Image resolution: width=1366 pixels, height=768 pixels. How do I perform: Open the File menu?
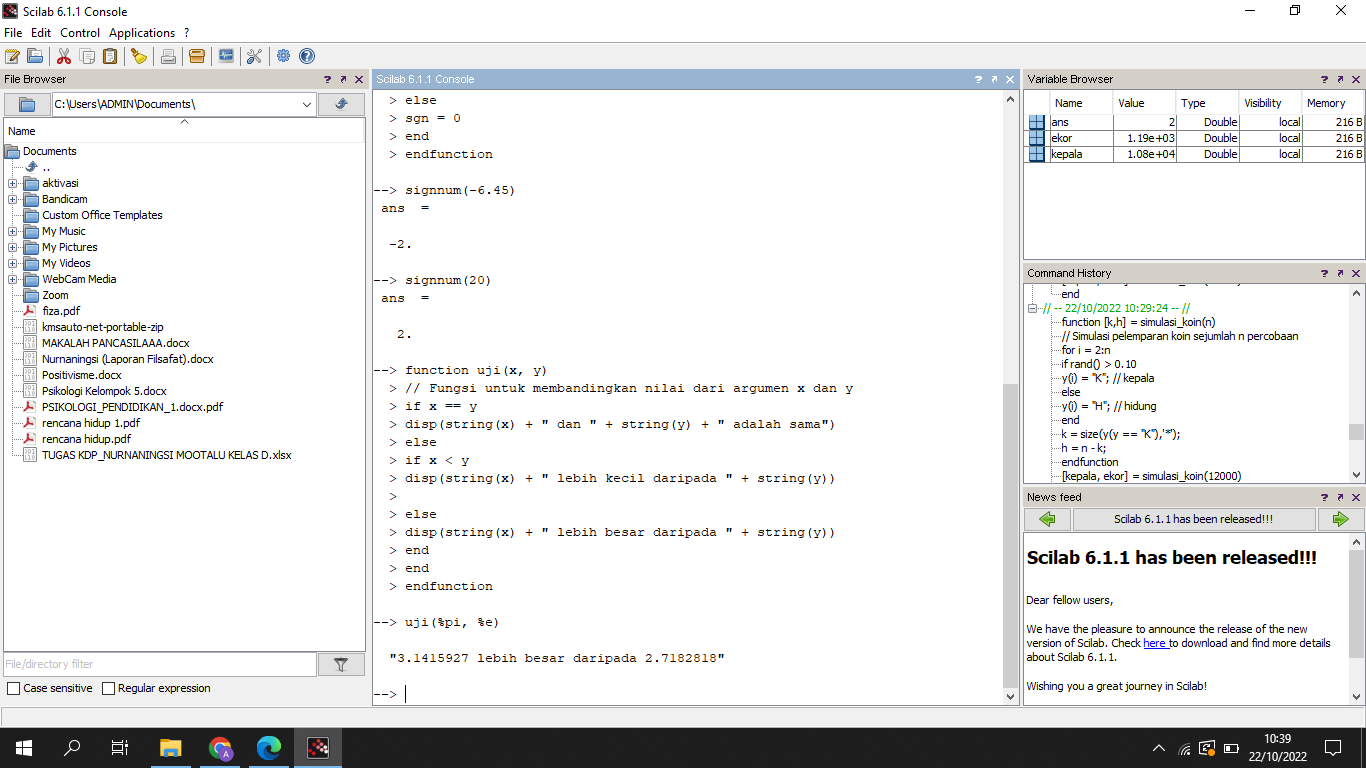(x=13, y=33)
